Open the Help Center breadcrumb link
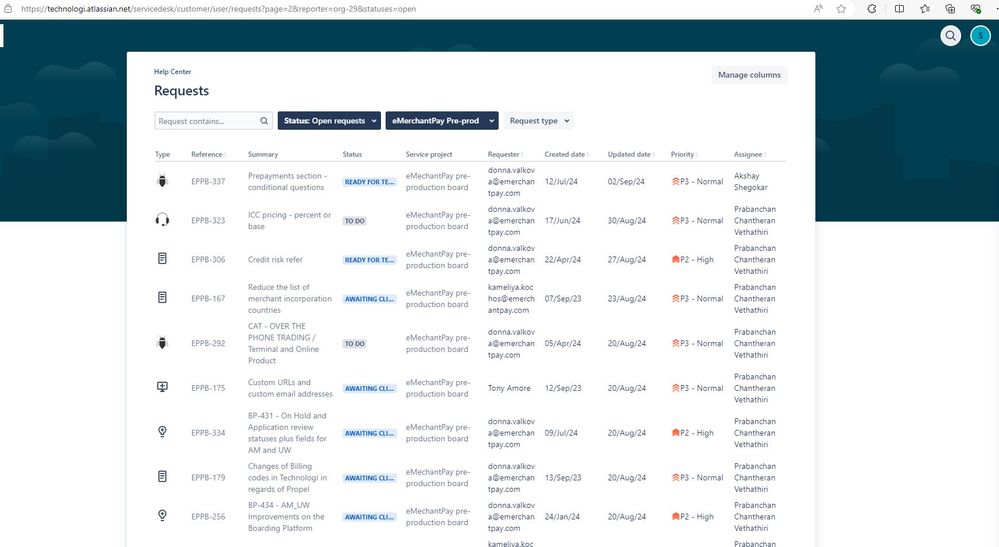Image resolution: width=999 pixels, height=547 pixels. [x=172, y=71]
